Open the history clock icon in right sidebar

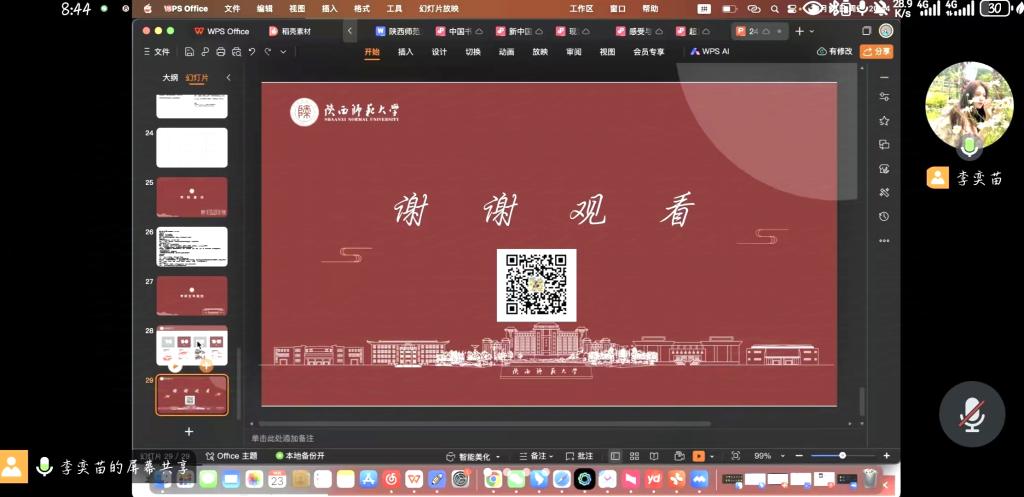click(x=884, y=216)
